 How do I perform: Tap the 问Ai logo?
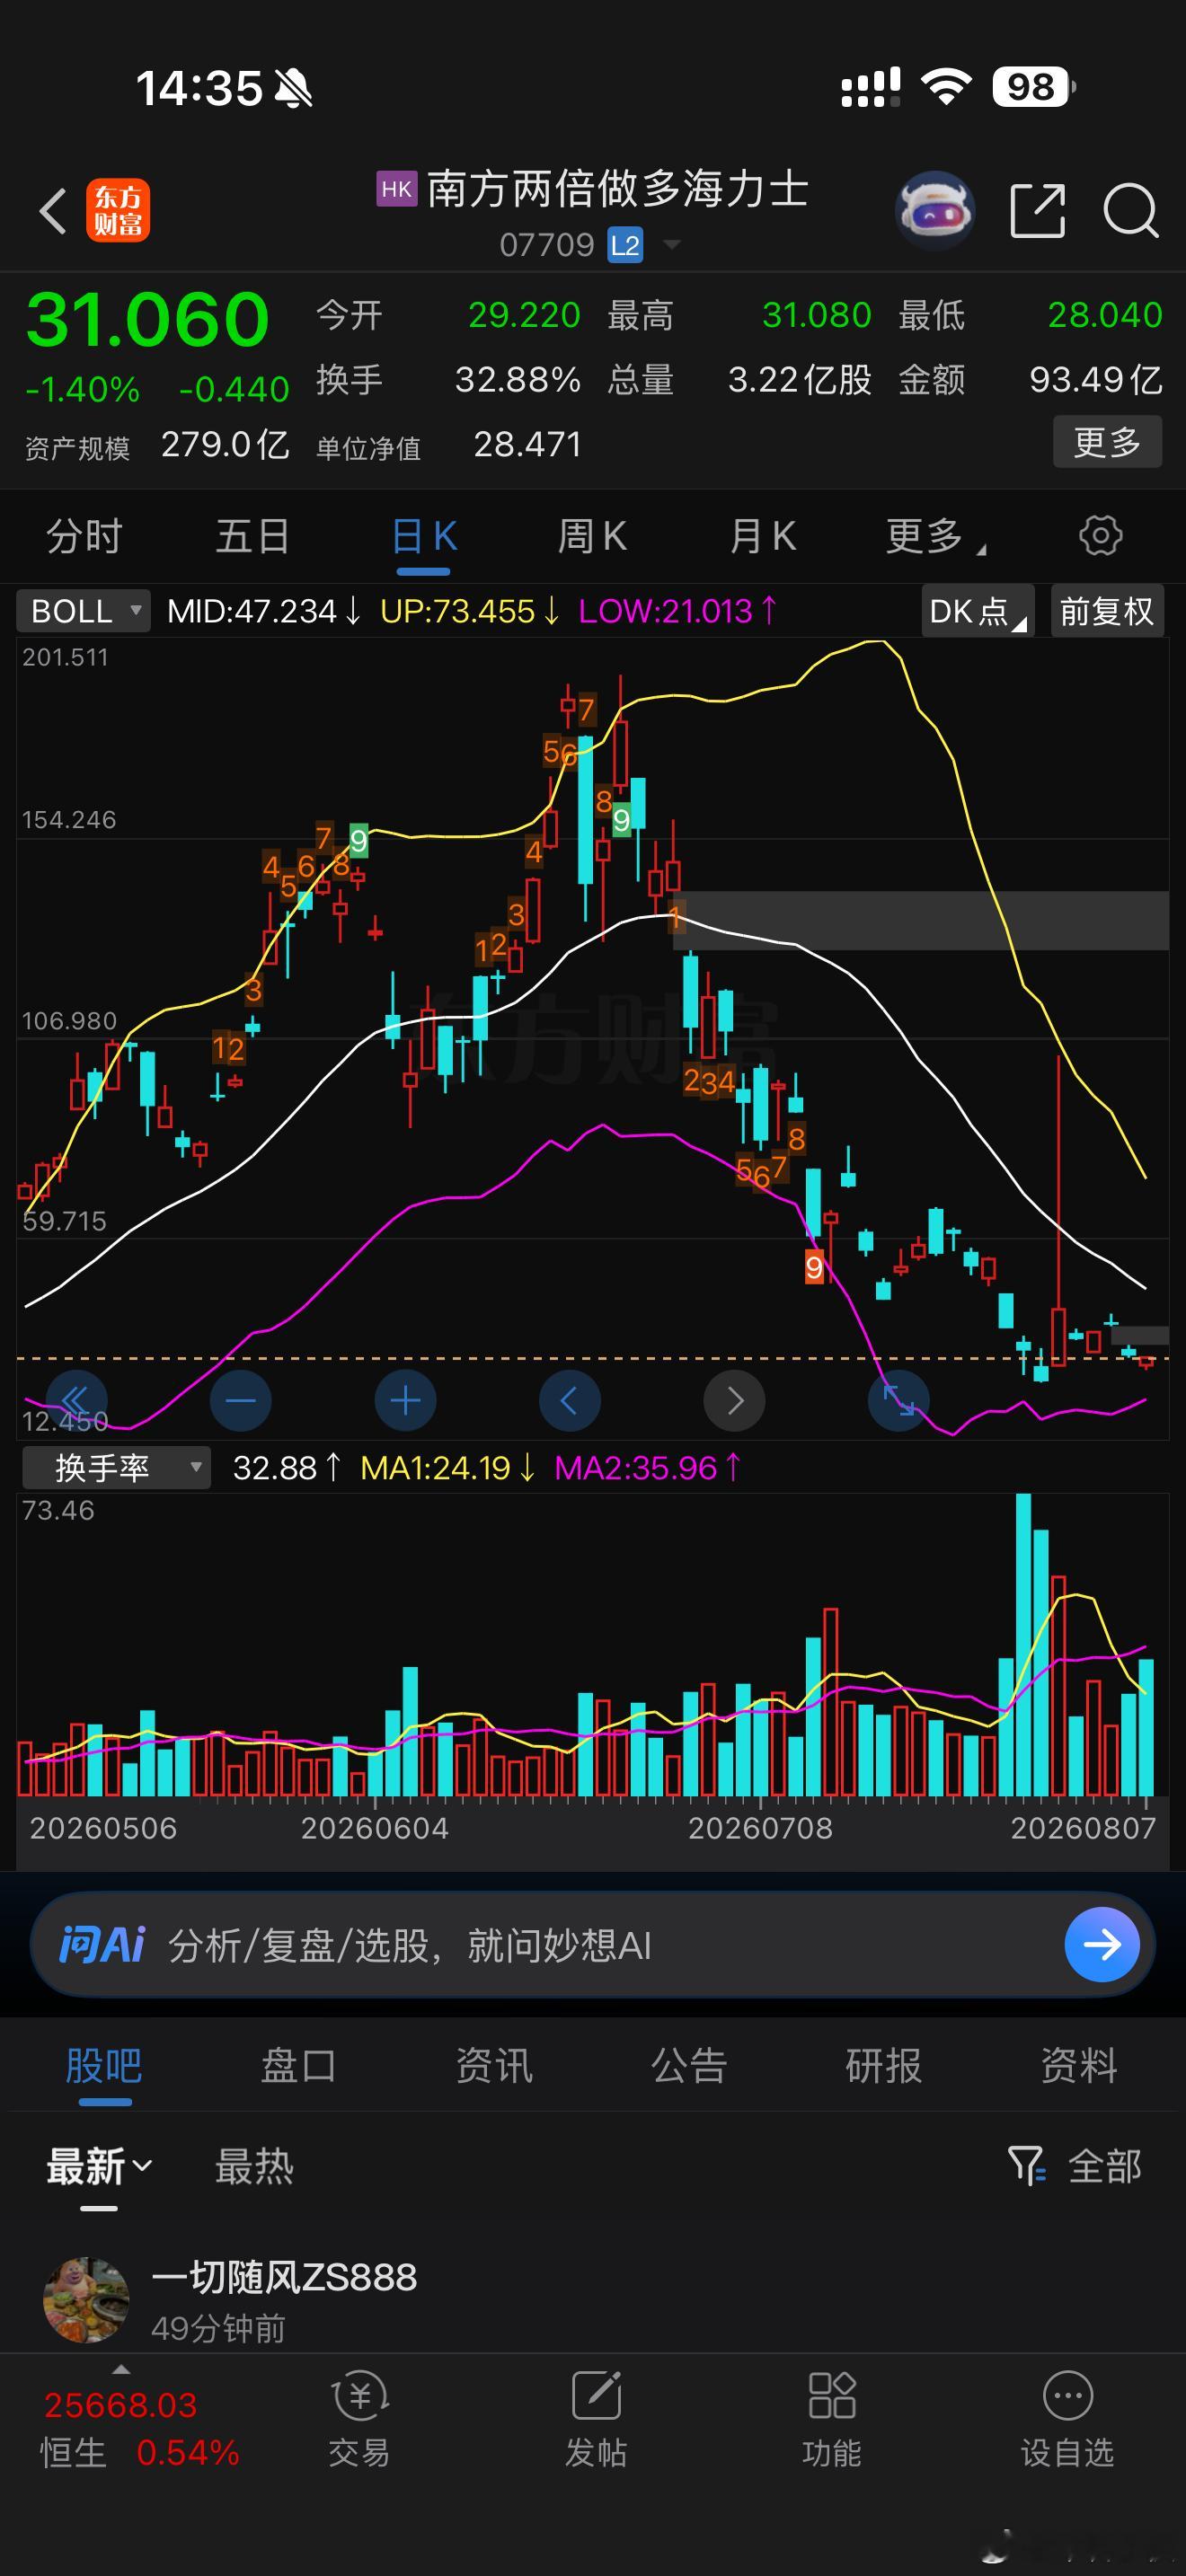click(x=102, y=1945)
